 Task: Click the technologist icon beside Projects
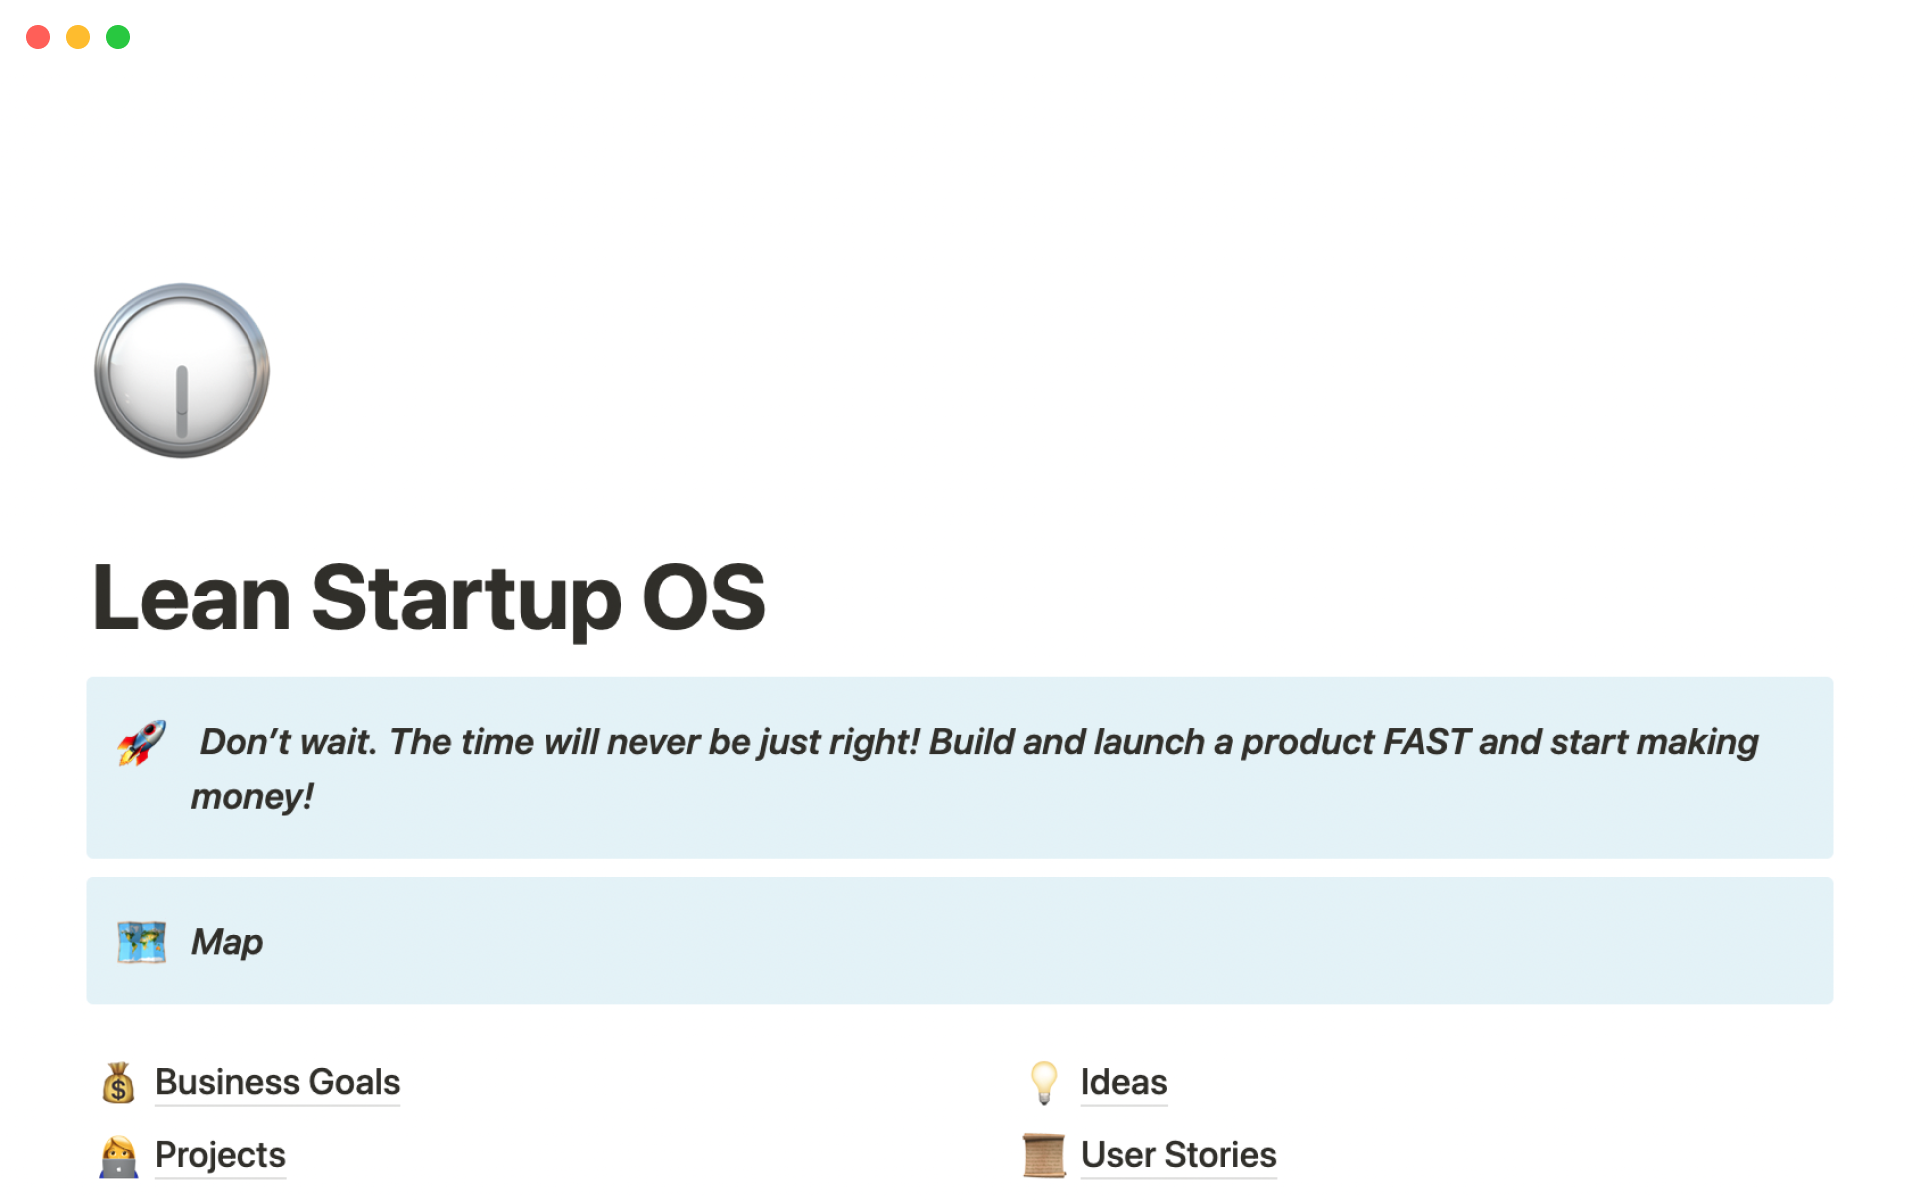pos(118,1156)
